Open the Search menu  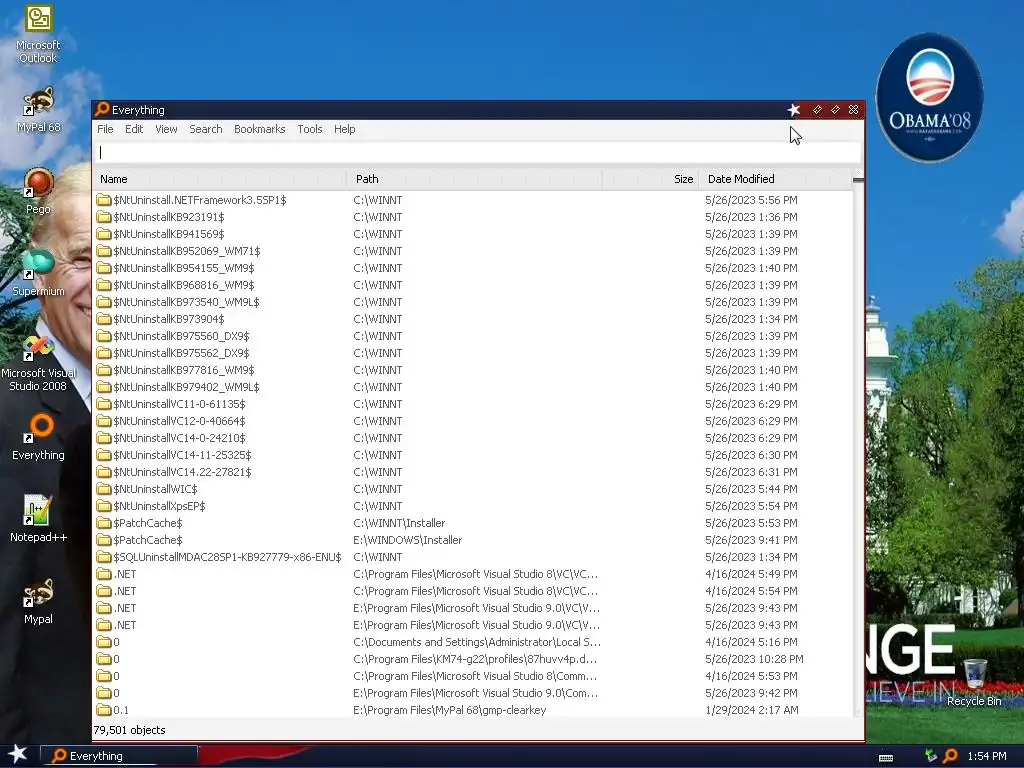point(206,129)
